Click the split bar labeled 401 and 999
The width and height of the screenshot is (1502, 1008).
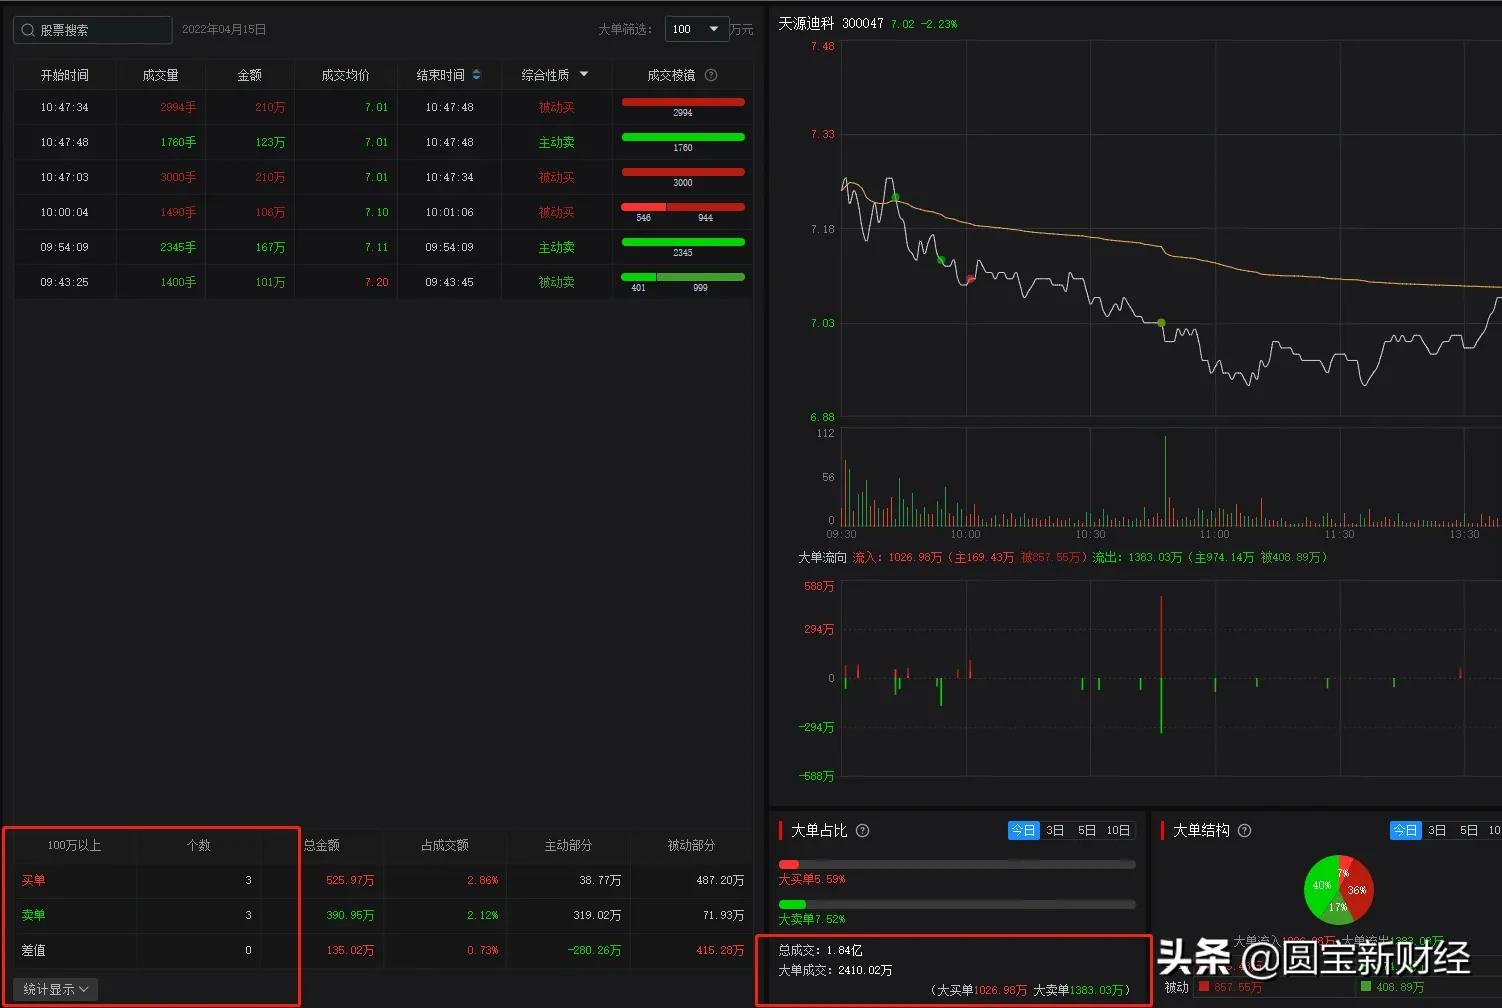click(683, 277)
